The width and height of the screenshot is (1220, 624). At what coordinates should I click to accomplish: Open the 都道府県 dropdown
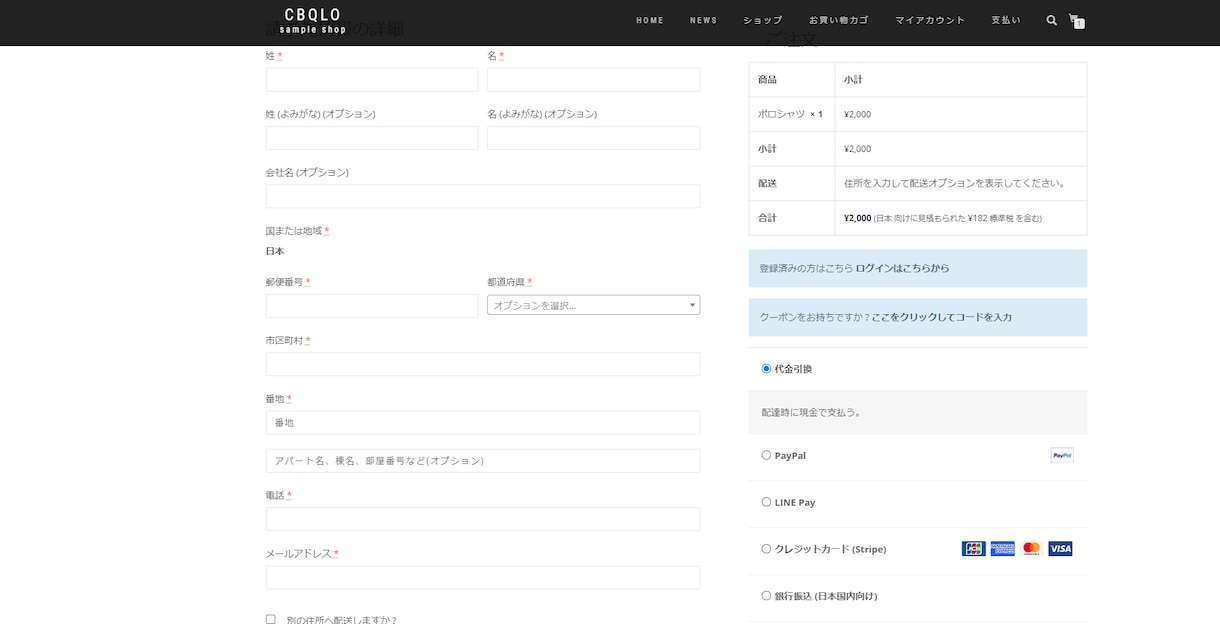pos(593,305)
